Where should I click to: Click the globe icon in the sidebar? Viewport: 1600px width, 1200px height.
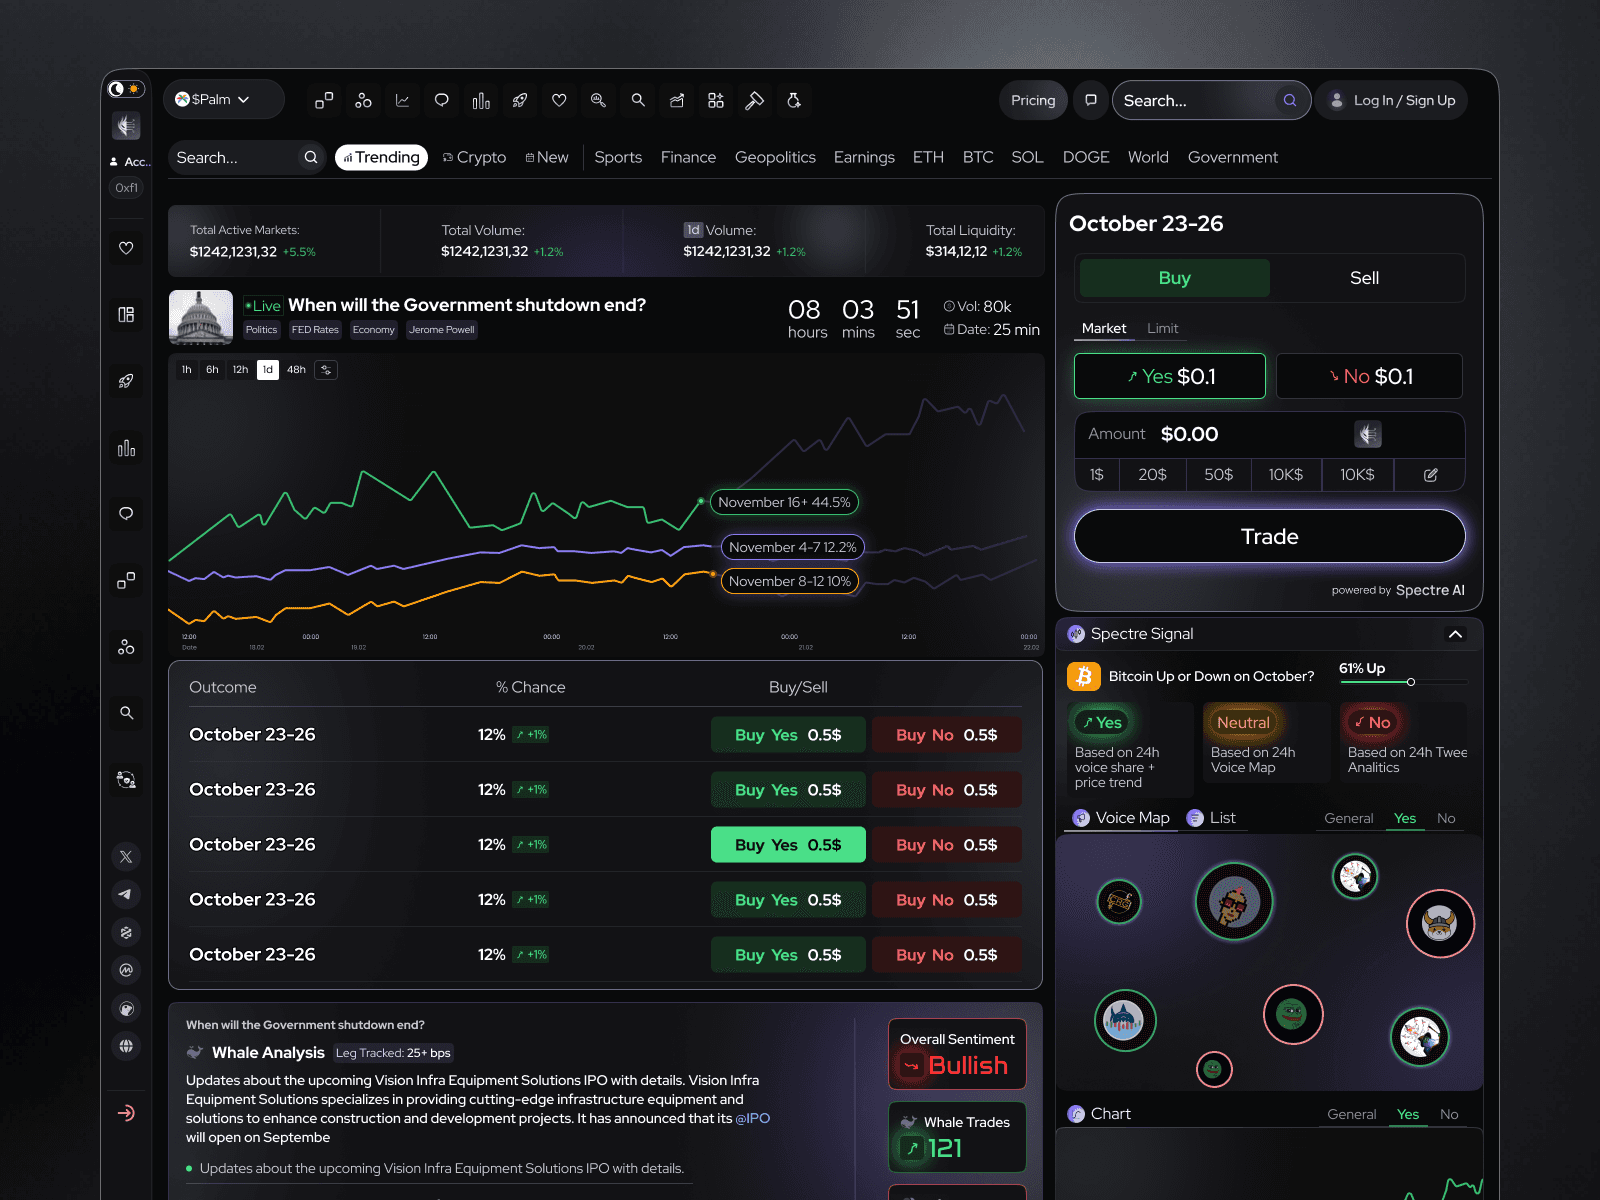[x=126, y=1046]
